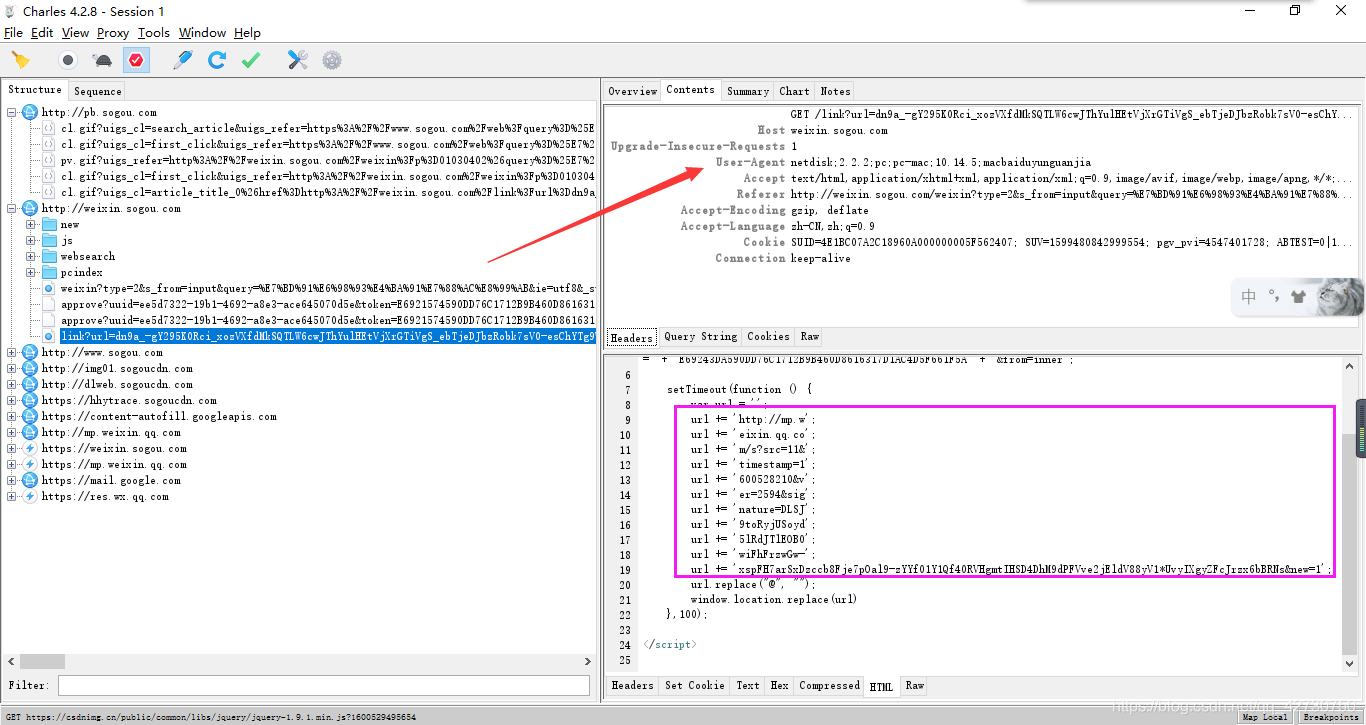This screenshot has height=725, width=1366.
Task: Show the request Cookies tab
Action: 768,337
